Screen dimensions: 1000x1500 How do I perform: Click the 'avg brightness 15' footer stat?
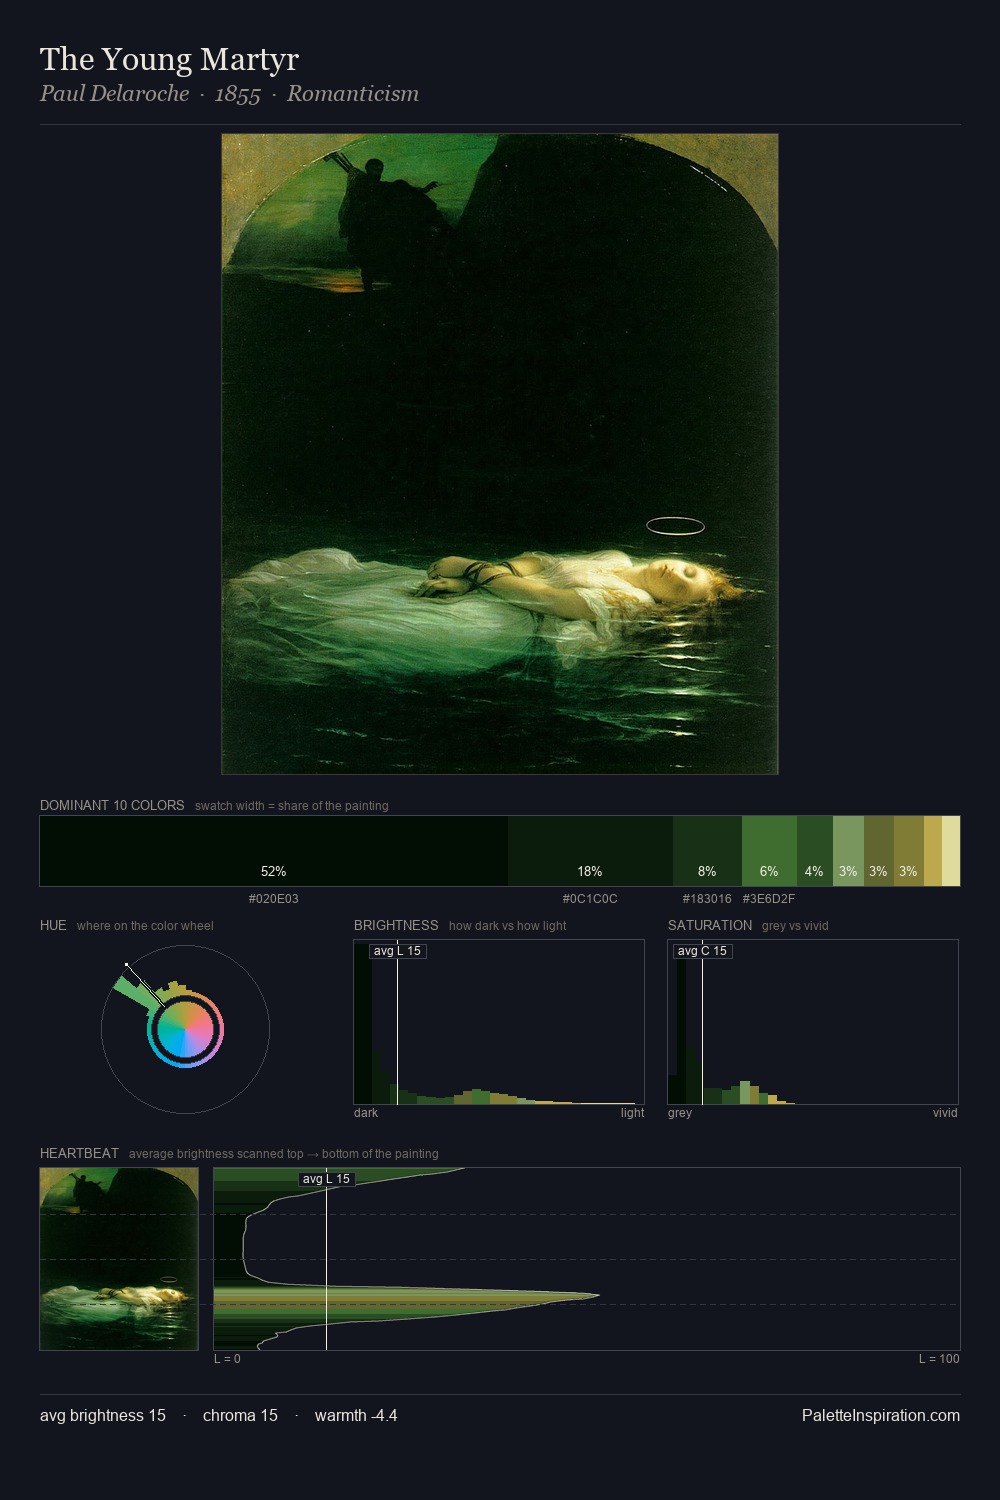[x=103, y=1415]
